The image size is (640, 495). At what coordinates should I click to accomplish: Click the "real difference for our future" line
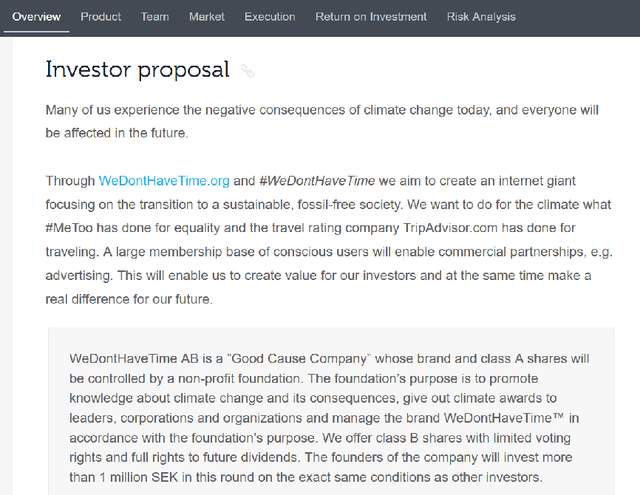[x=129, y=299]
